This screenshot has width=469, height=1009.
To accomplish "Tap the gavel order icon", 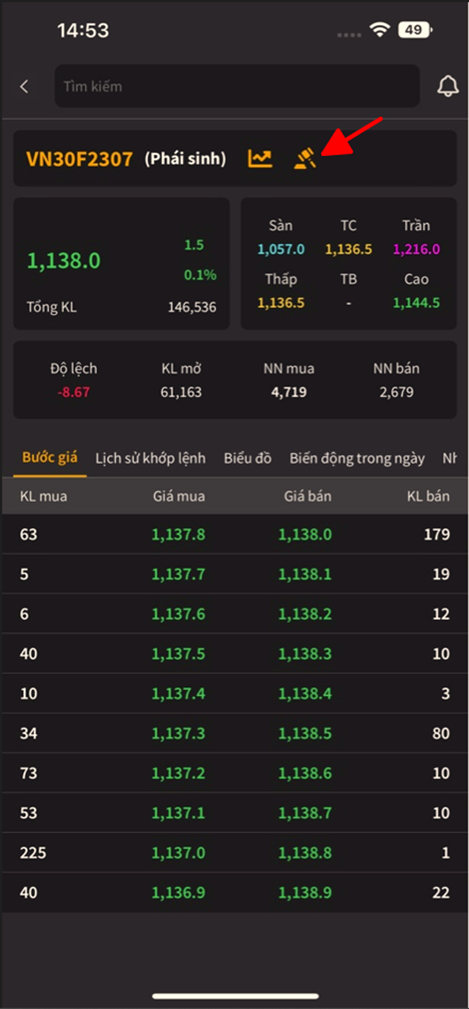I will point(305,158).
